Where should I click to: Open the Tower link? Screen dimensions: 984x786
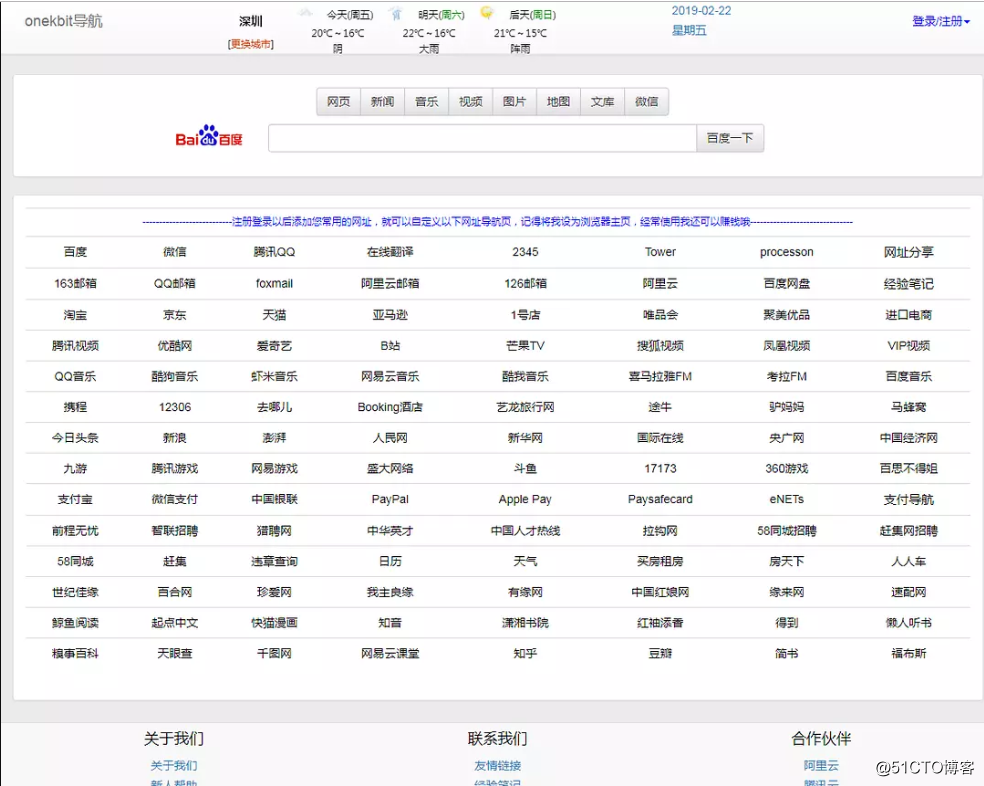[x=660, y=252]
